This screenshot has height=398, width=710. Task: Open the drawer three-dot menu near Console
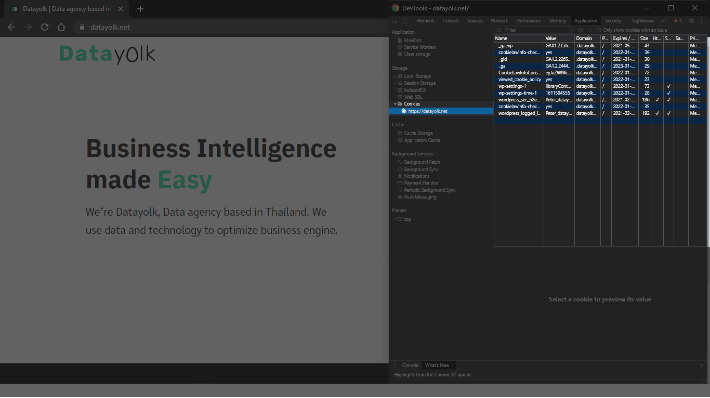click(394, 365)
